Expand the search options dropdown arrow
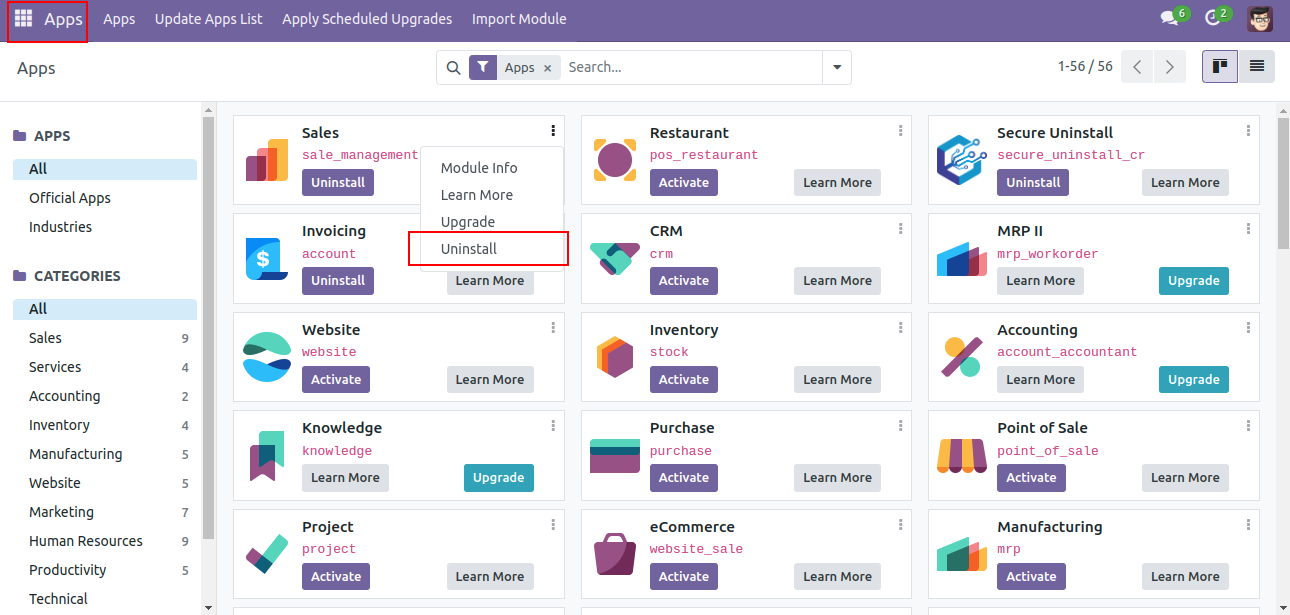 click(837, 68)
